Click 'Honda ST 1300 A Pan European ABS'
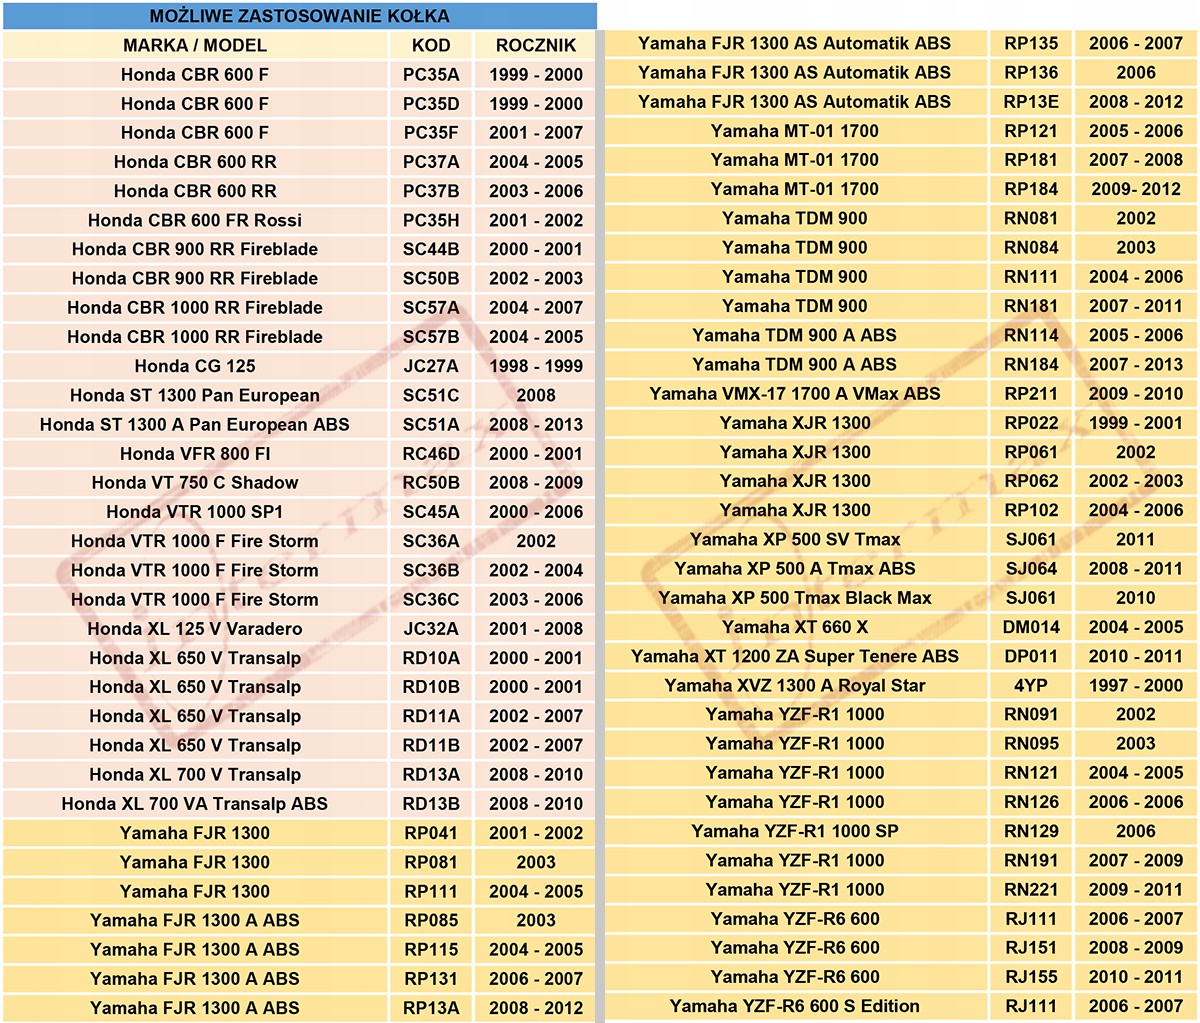Screen dimensions: 1200x1023 [195, 424]
